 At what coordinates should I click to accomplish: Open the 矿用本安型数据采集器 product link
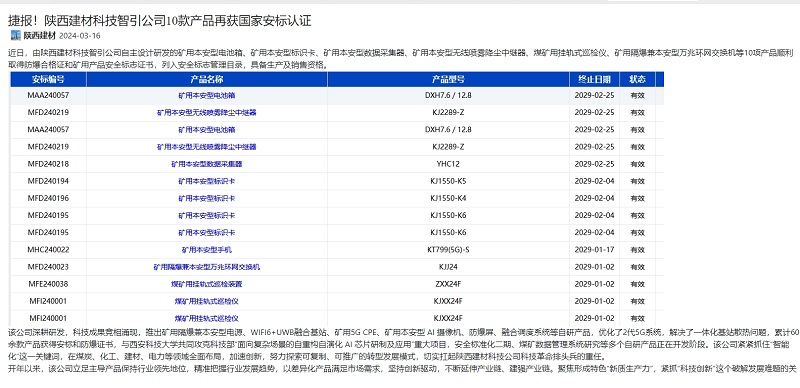coord(207,164)
